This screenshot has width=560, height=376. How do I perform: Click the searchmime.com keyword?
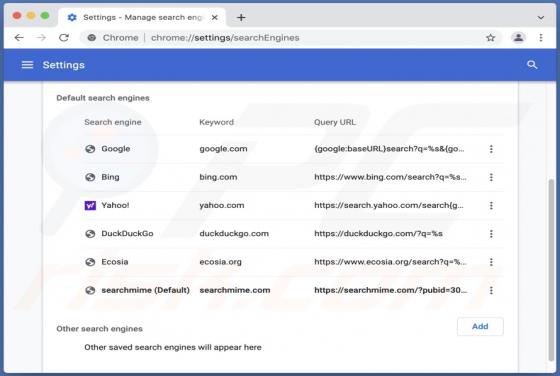coord(235,290)
